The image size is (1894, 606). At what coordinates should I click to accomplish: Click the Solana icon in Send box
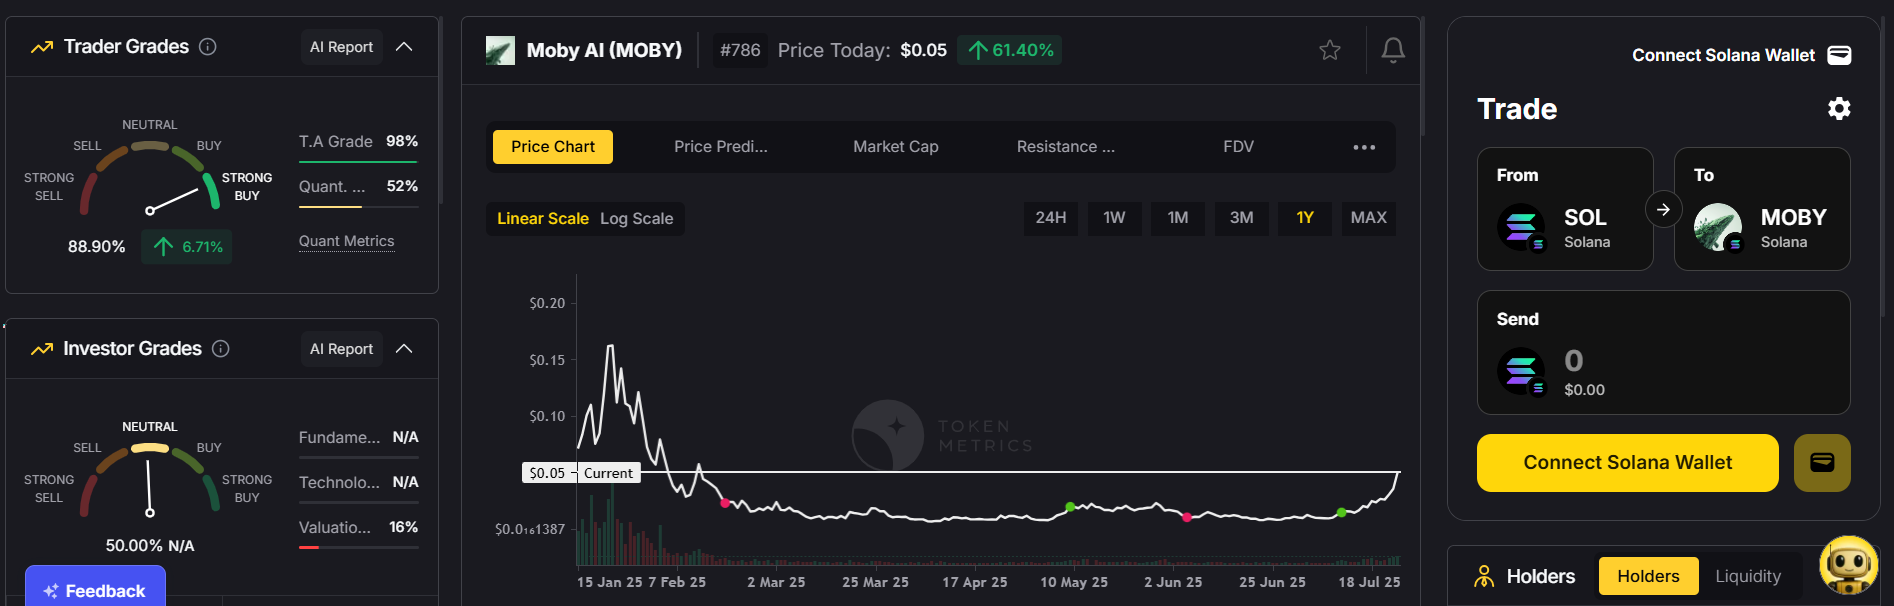pos(1521,371)
